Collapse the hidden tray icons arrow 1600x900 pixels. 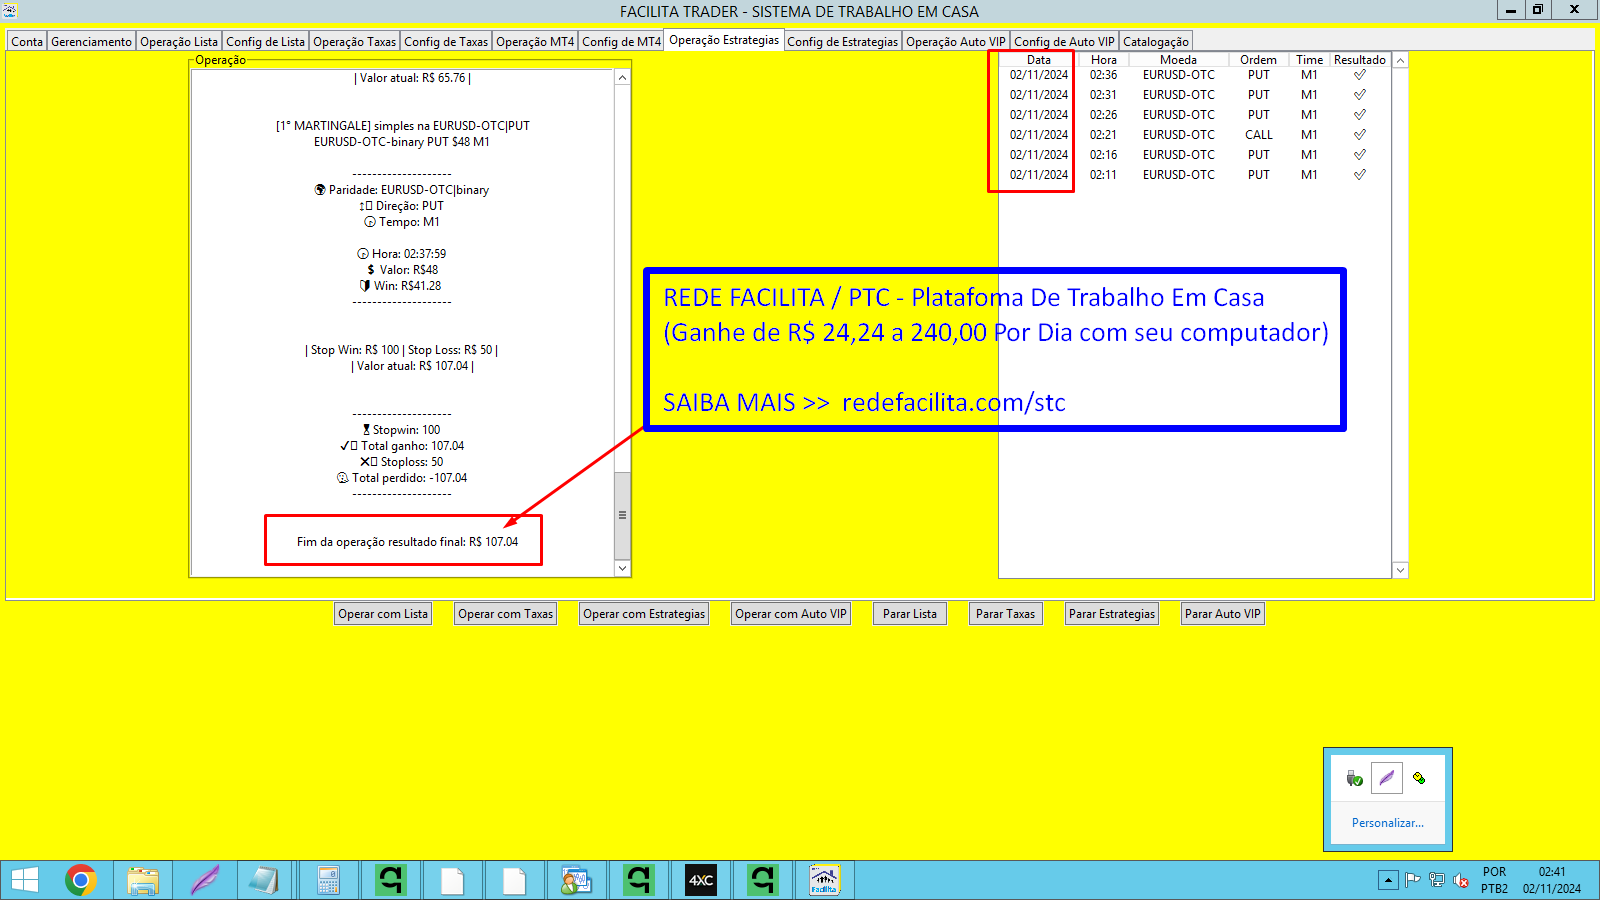click(1388, 880)
